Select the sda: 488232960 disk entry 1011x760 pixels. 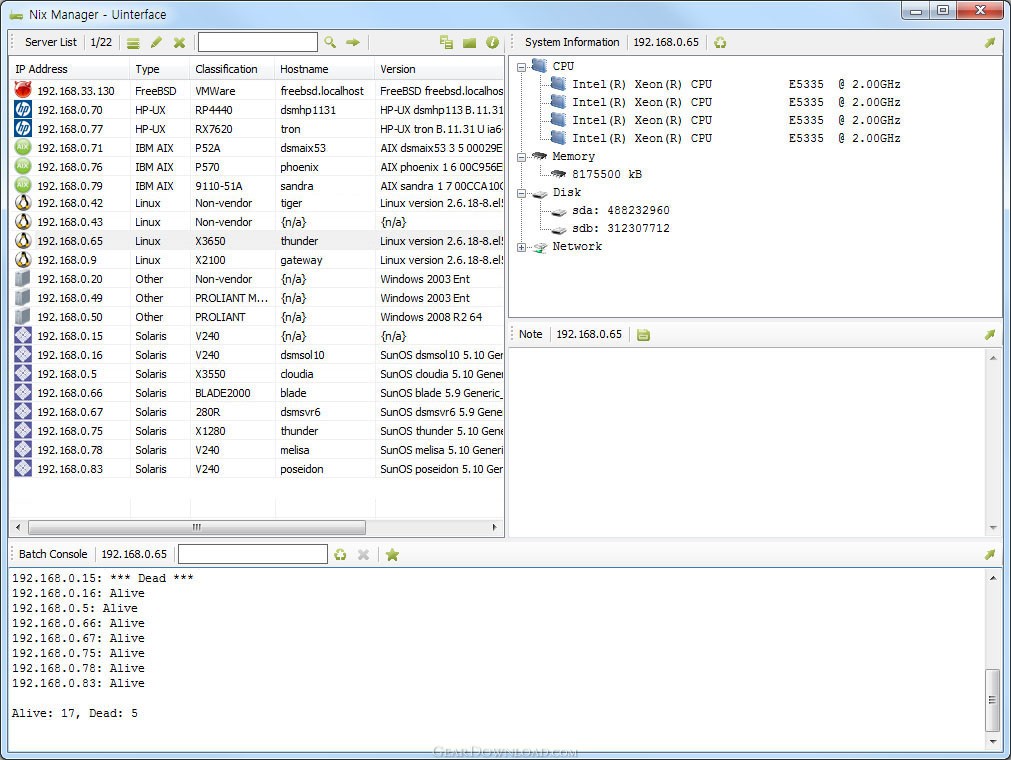pos(621,210)
